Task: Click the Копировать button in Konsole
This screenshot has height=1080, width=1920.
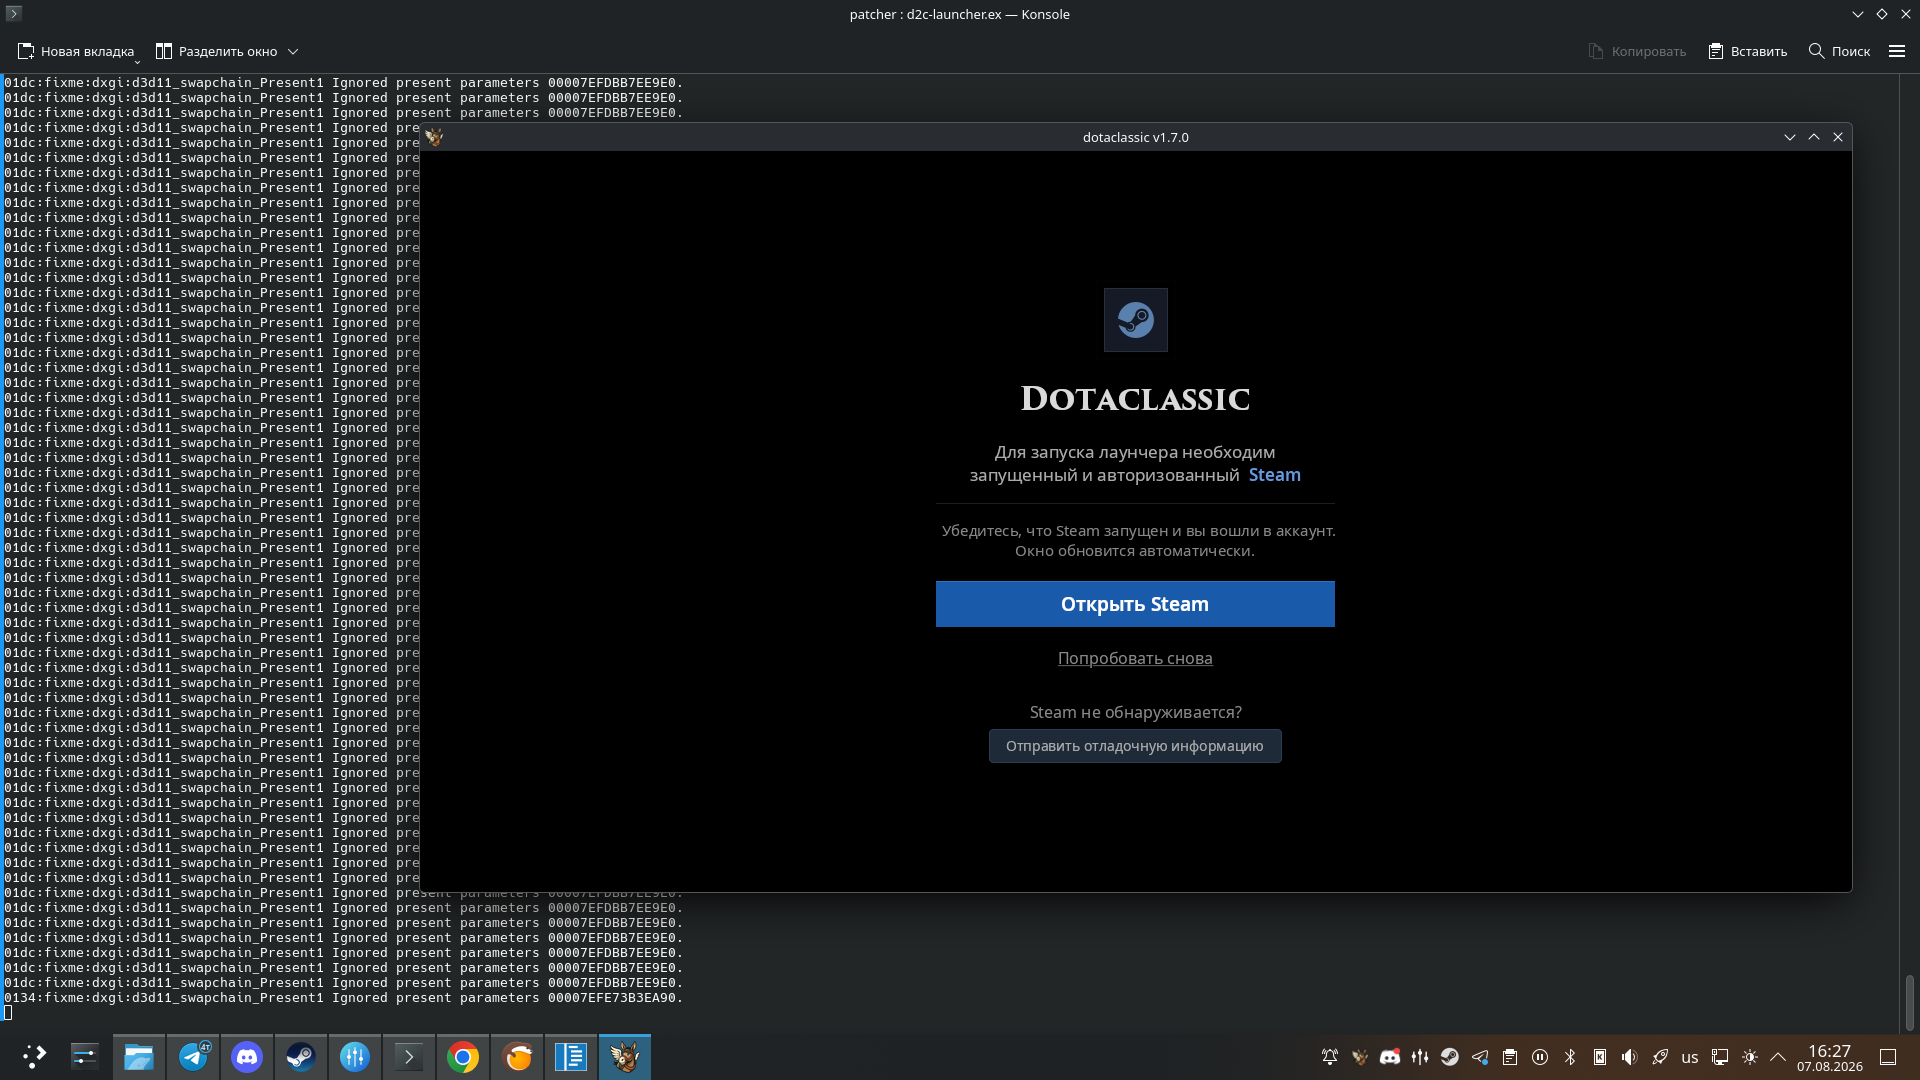Action: [1637, 51]
